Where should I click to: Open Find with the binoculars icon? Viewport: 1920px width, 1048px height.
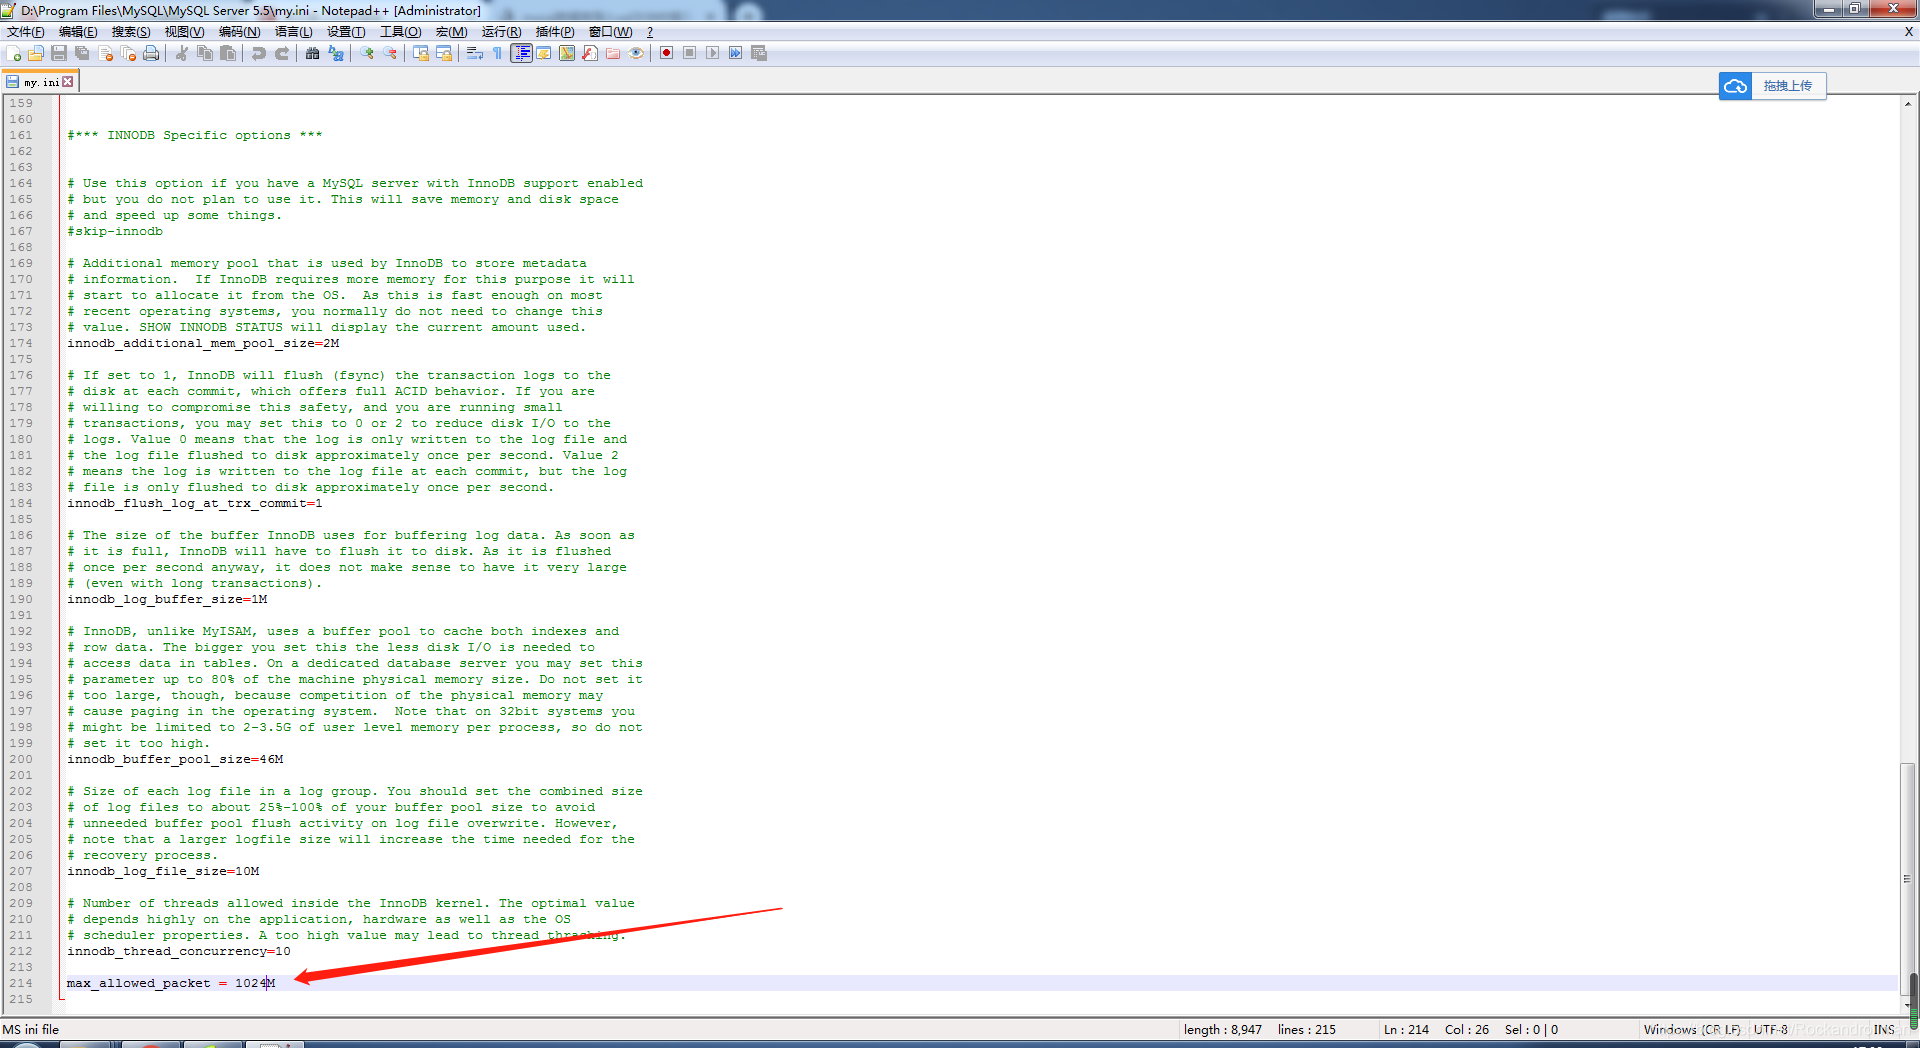tap(313, 53)
